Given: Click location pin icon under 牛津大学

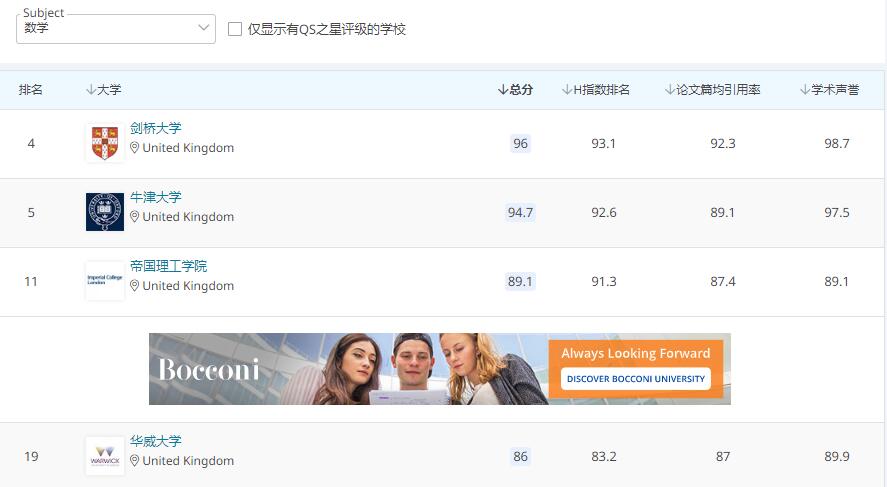Looking at the screenshot, I should point(135,217).
